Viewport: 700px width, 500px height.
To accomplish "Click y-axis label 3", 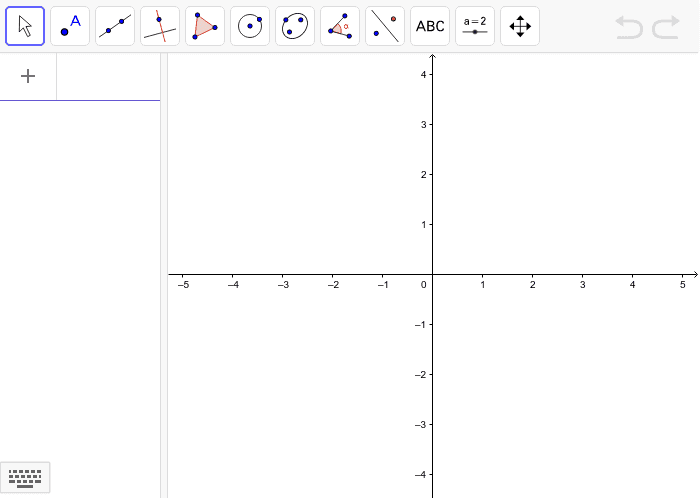I will pyautogui.click(x=424, y=125).
